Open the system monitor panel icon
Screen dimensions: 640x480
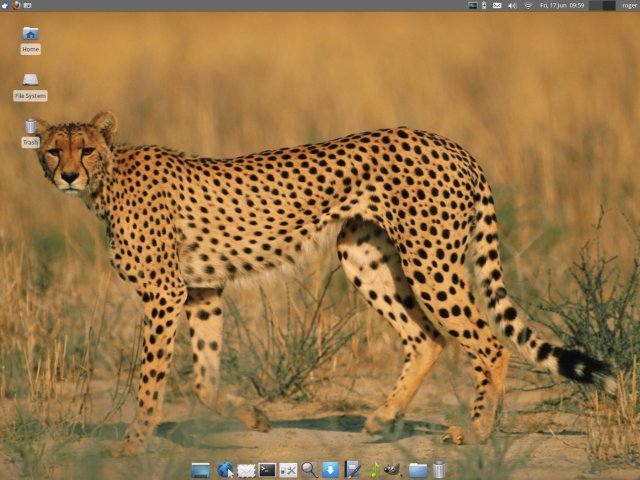[473, 6]
